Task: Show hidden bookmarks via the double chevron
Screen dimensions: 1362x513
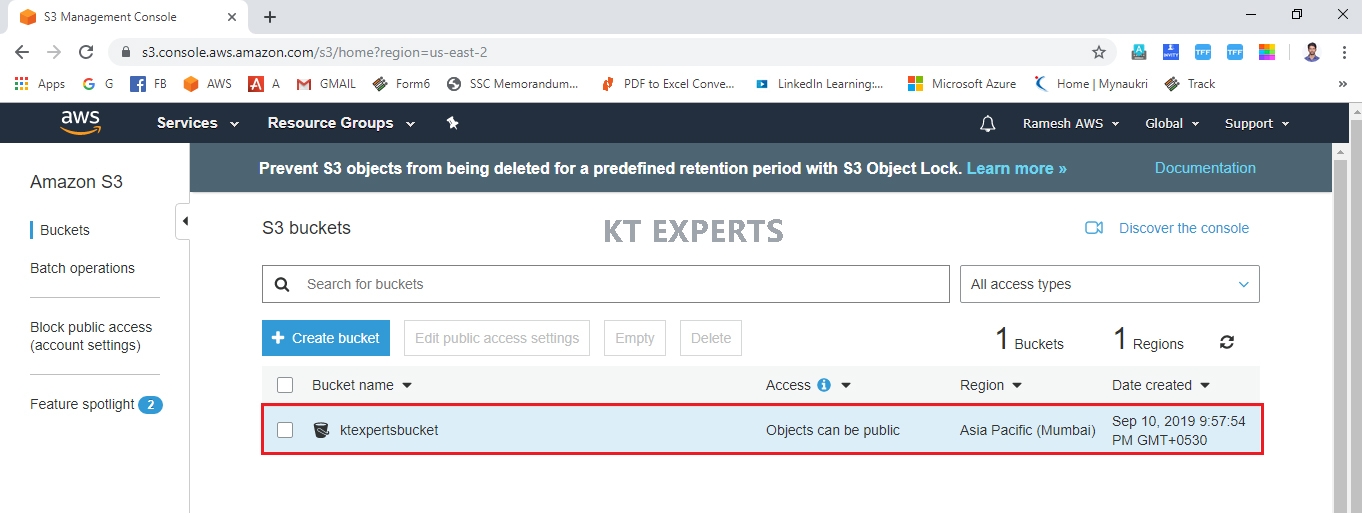Action: tap(1342, 84)
